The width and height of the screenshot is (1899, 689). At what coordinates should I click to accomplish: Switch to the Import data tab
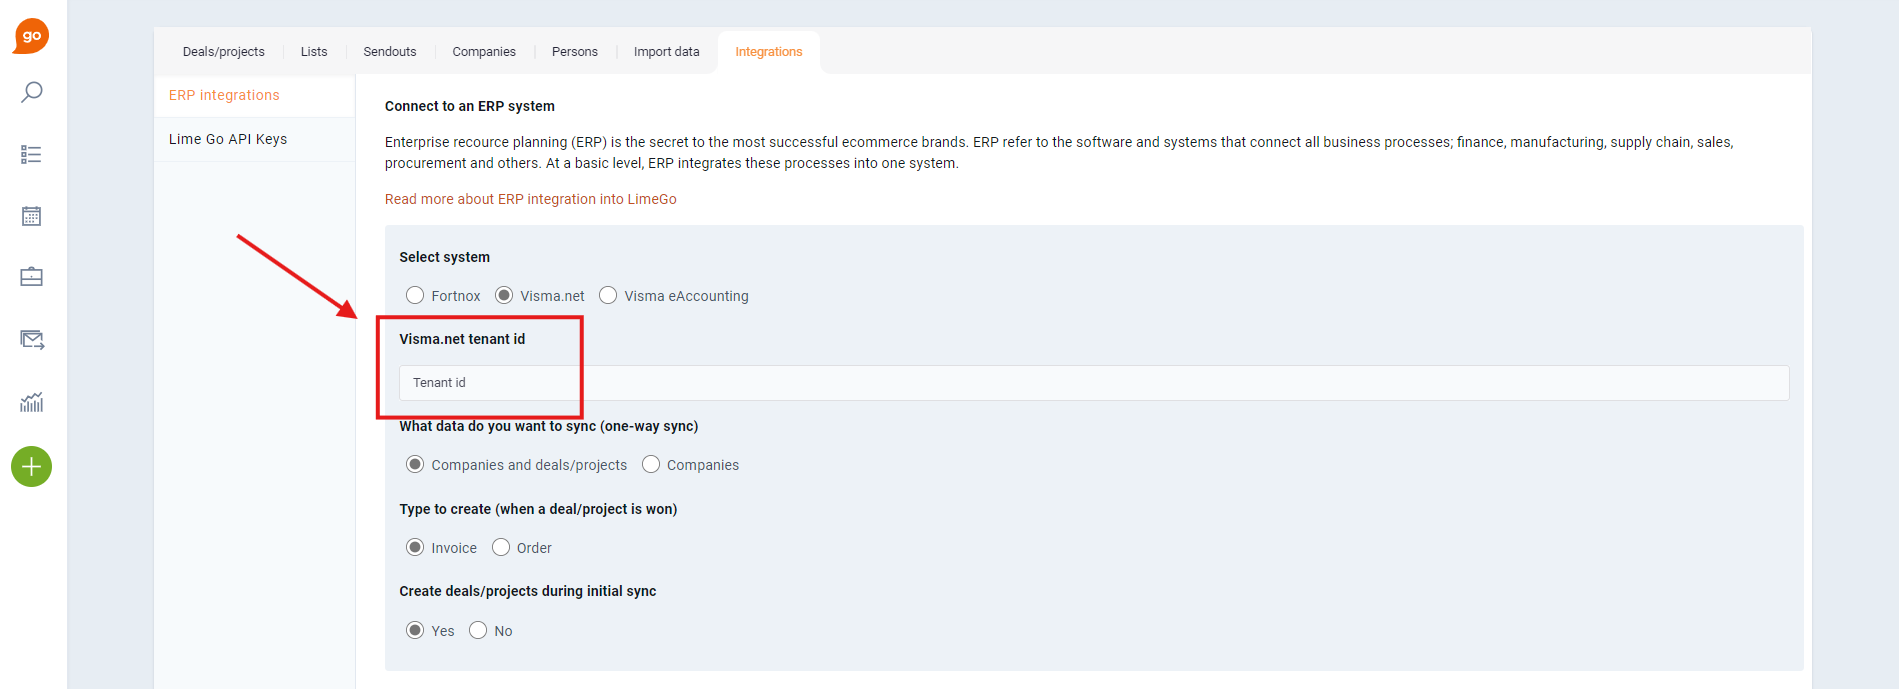(667, 52)
